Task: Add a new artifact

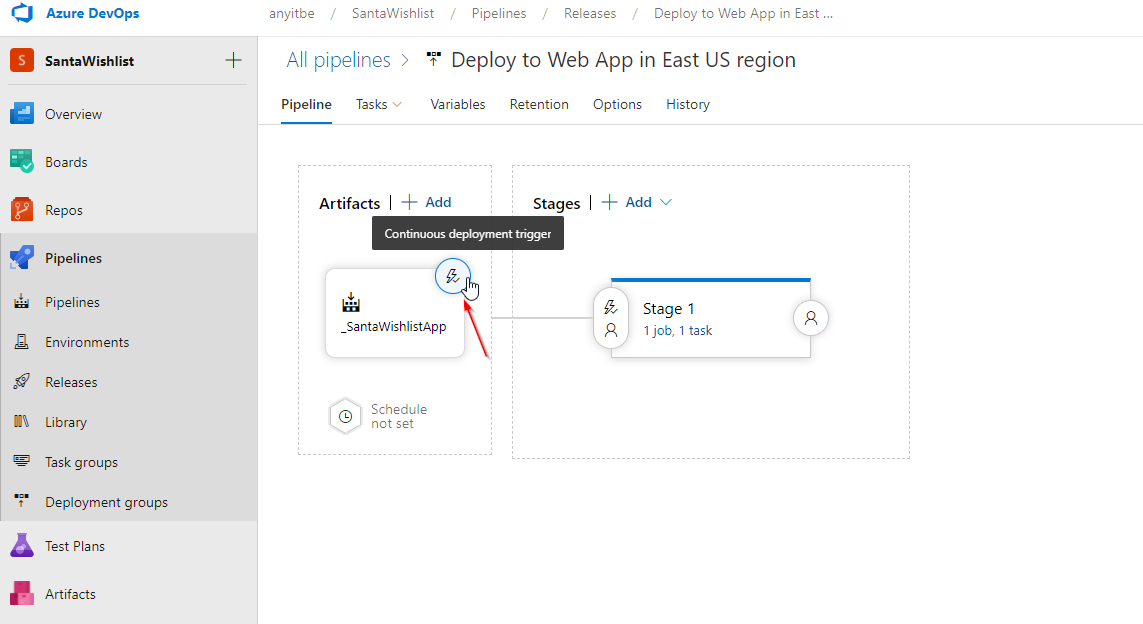Action: [x=426, y=202]
